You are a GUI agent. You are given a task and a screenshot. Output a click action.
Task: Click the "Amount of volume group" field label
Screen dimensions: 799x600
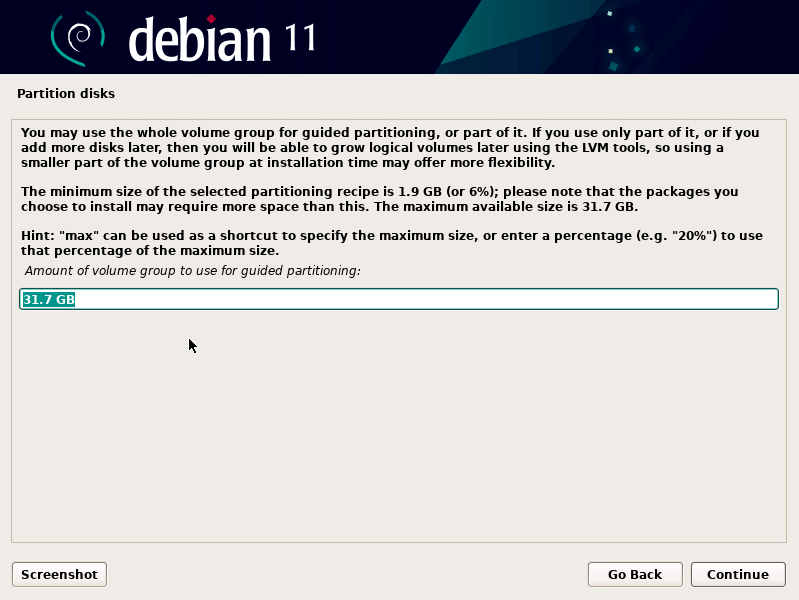(x=192, y=271)
